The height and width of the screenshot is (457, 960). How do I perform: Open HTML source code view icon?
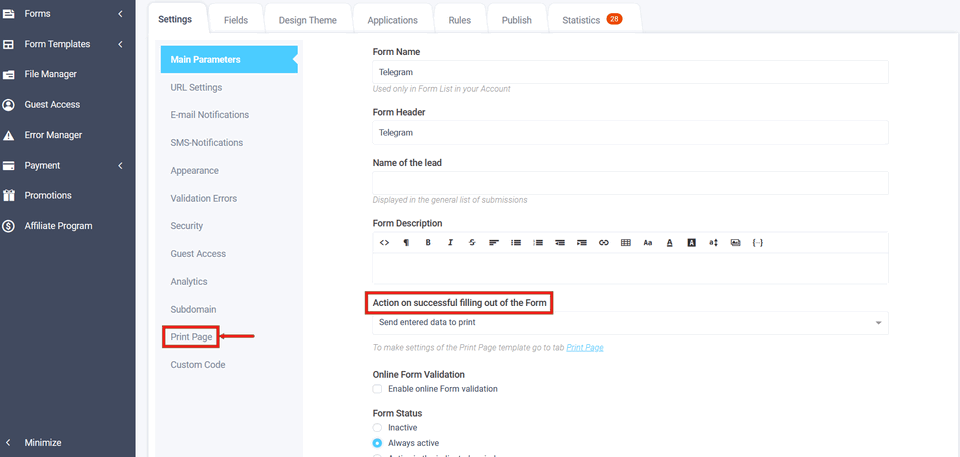pos(384,243)
